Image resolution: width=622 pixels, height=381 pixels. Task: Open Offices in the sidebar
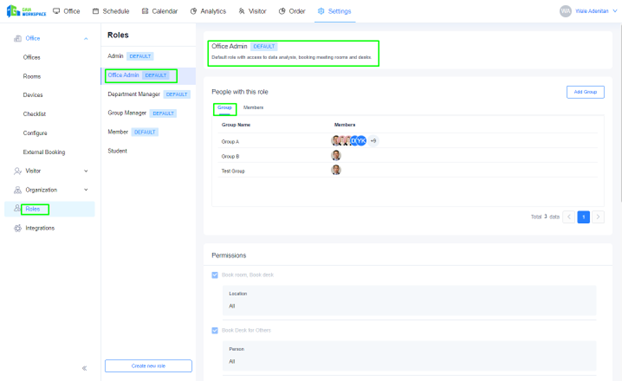click(31, 57)
